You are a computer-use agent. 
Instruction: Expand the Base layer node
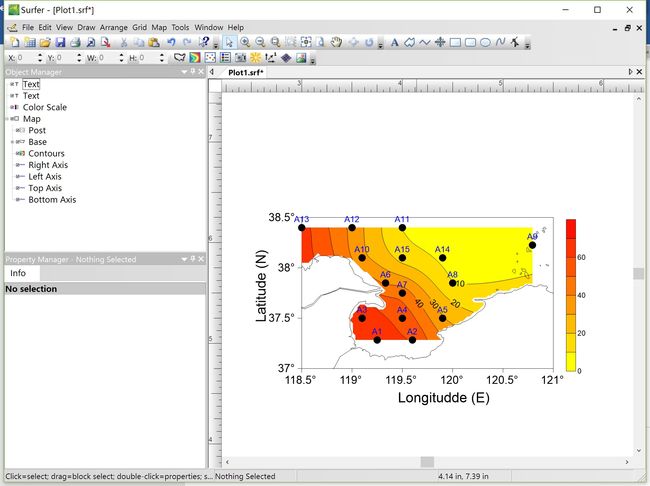12,142
